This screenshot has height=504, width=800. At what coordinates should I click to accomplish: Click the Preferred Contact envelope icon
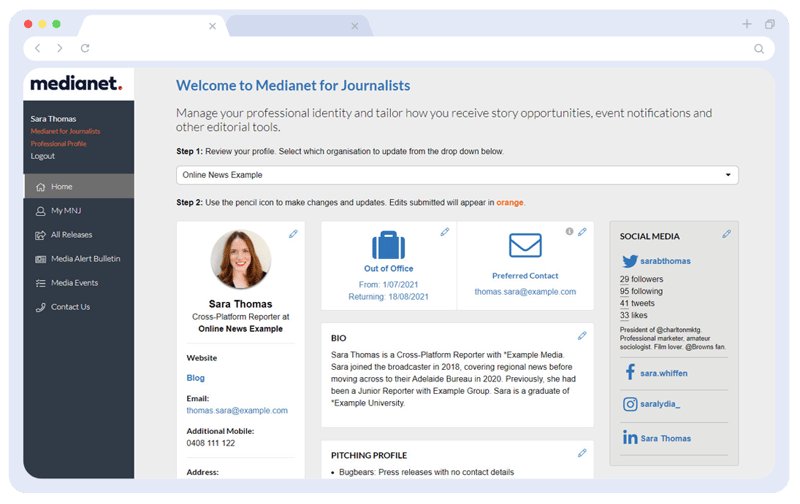pos(525,245)
